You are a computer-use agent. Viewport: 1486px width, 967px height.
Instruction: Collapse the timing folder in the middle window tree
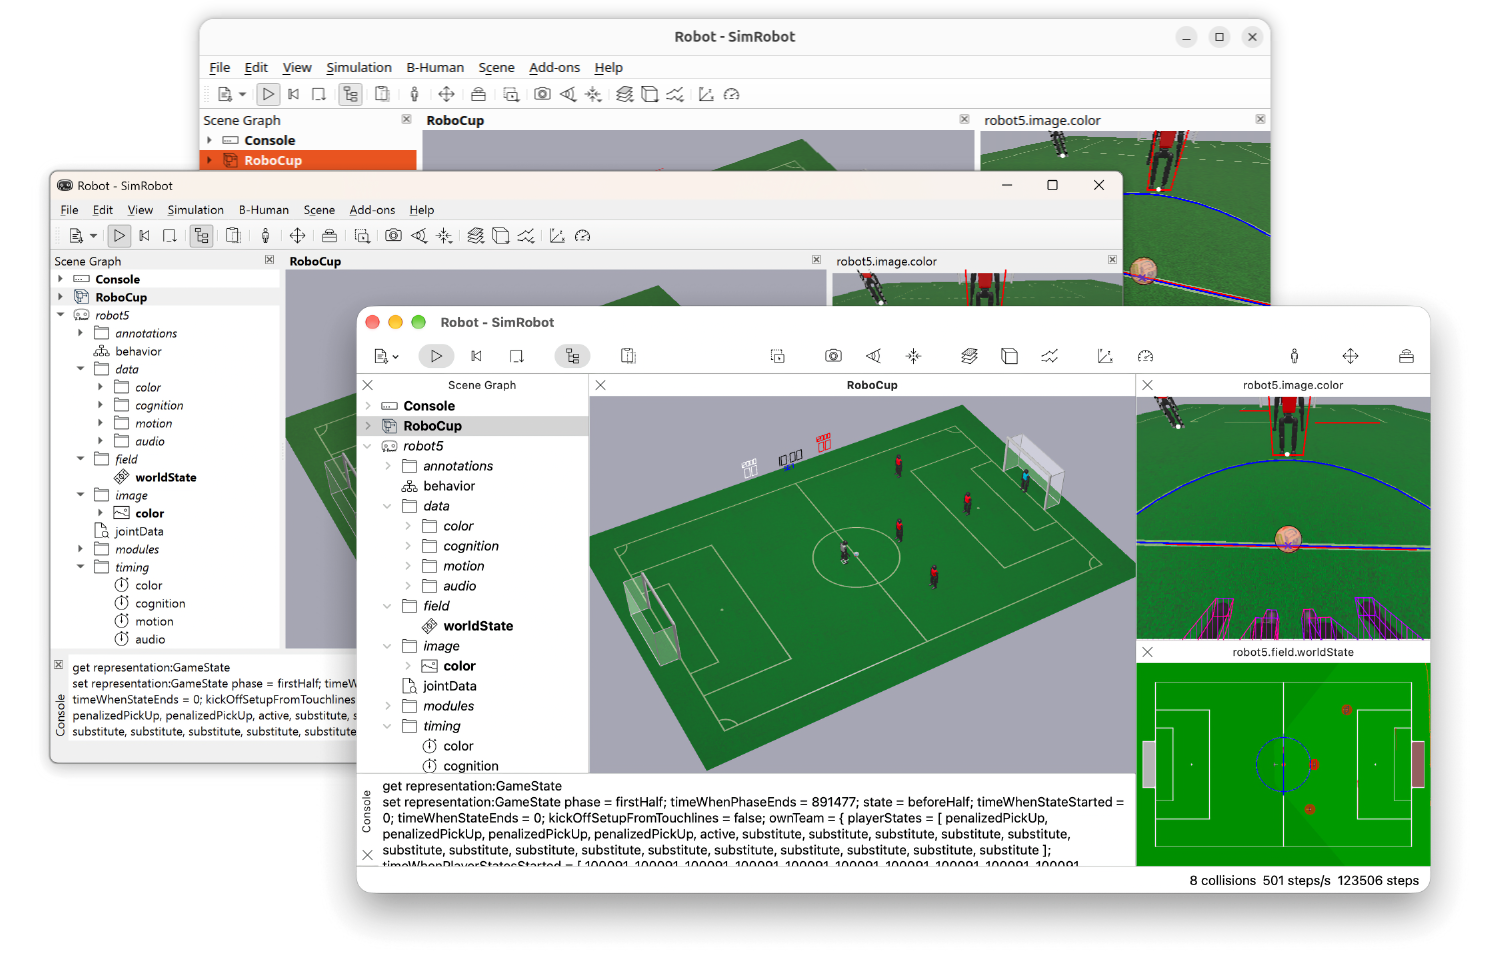coord(81,567)
